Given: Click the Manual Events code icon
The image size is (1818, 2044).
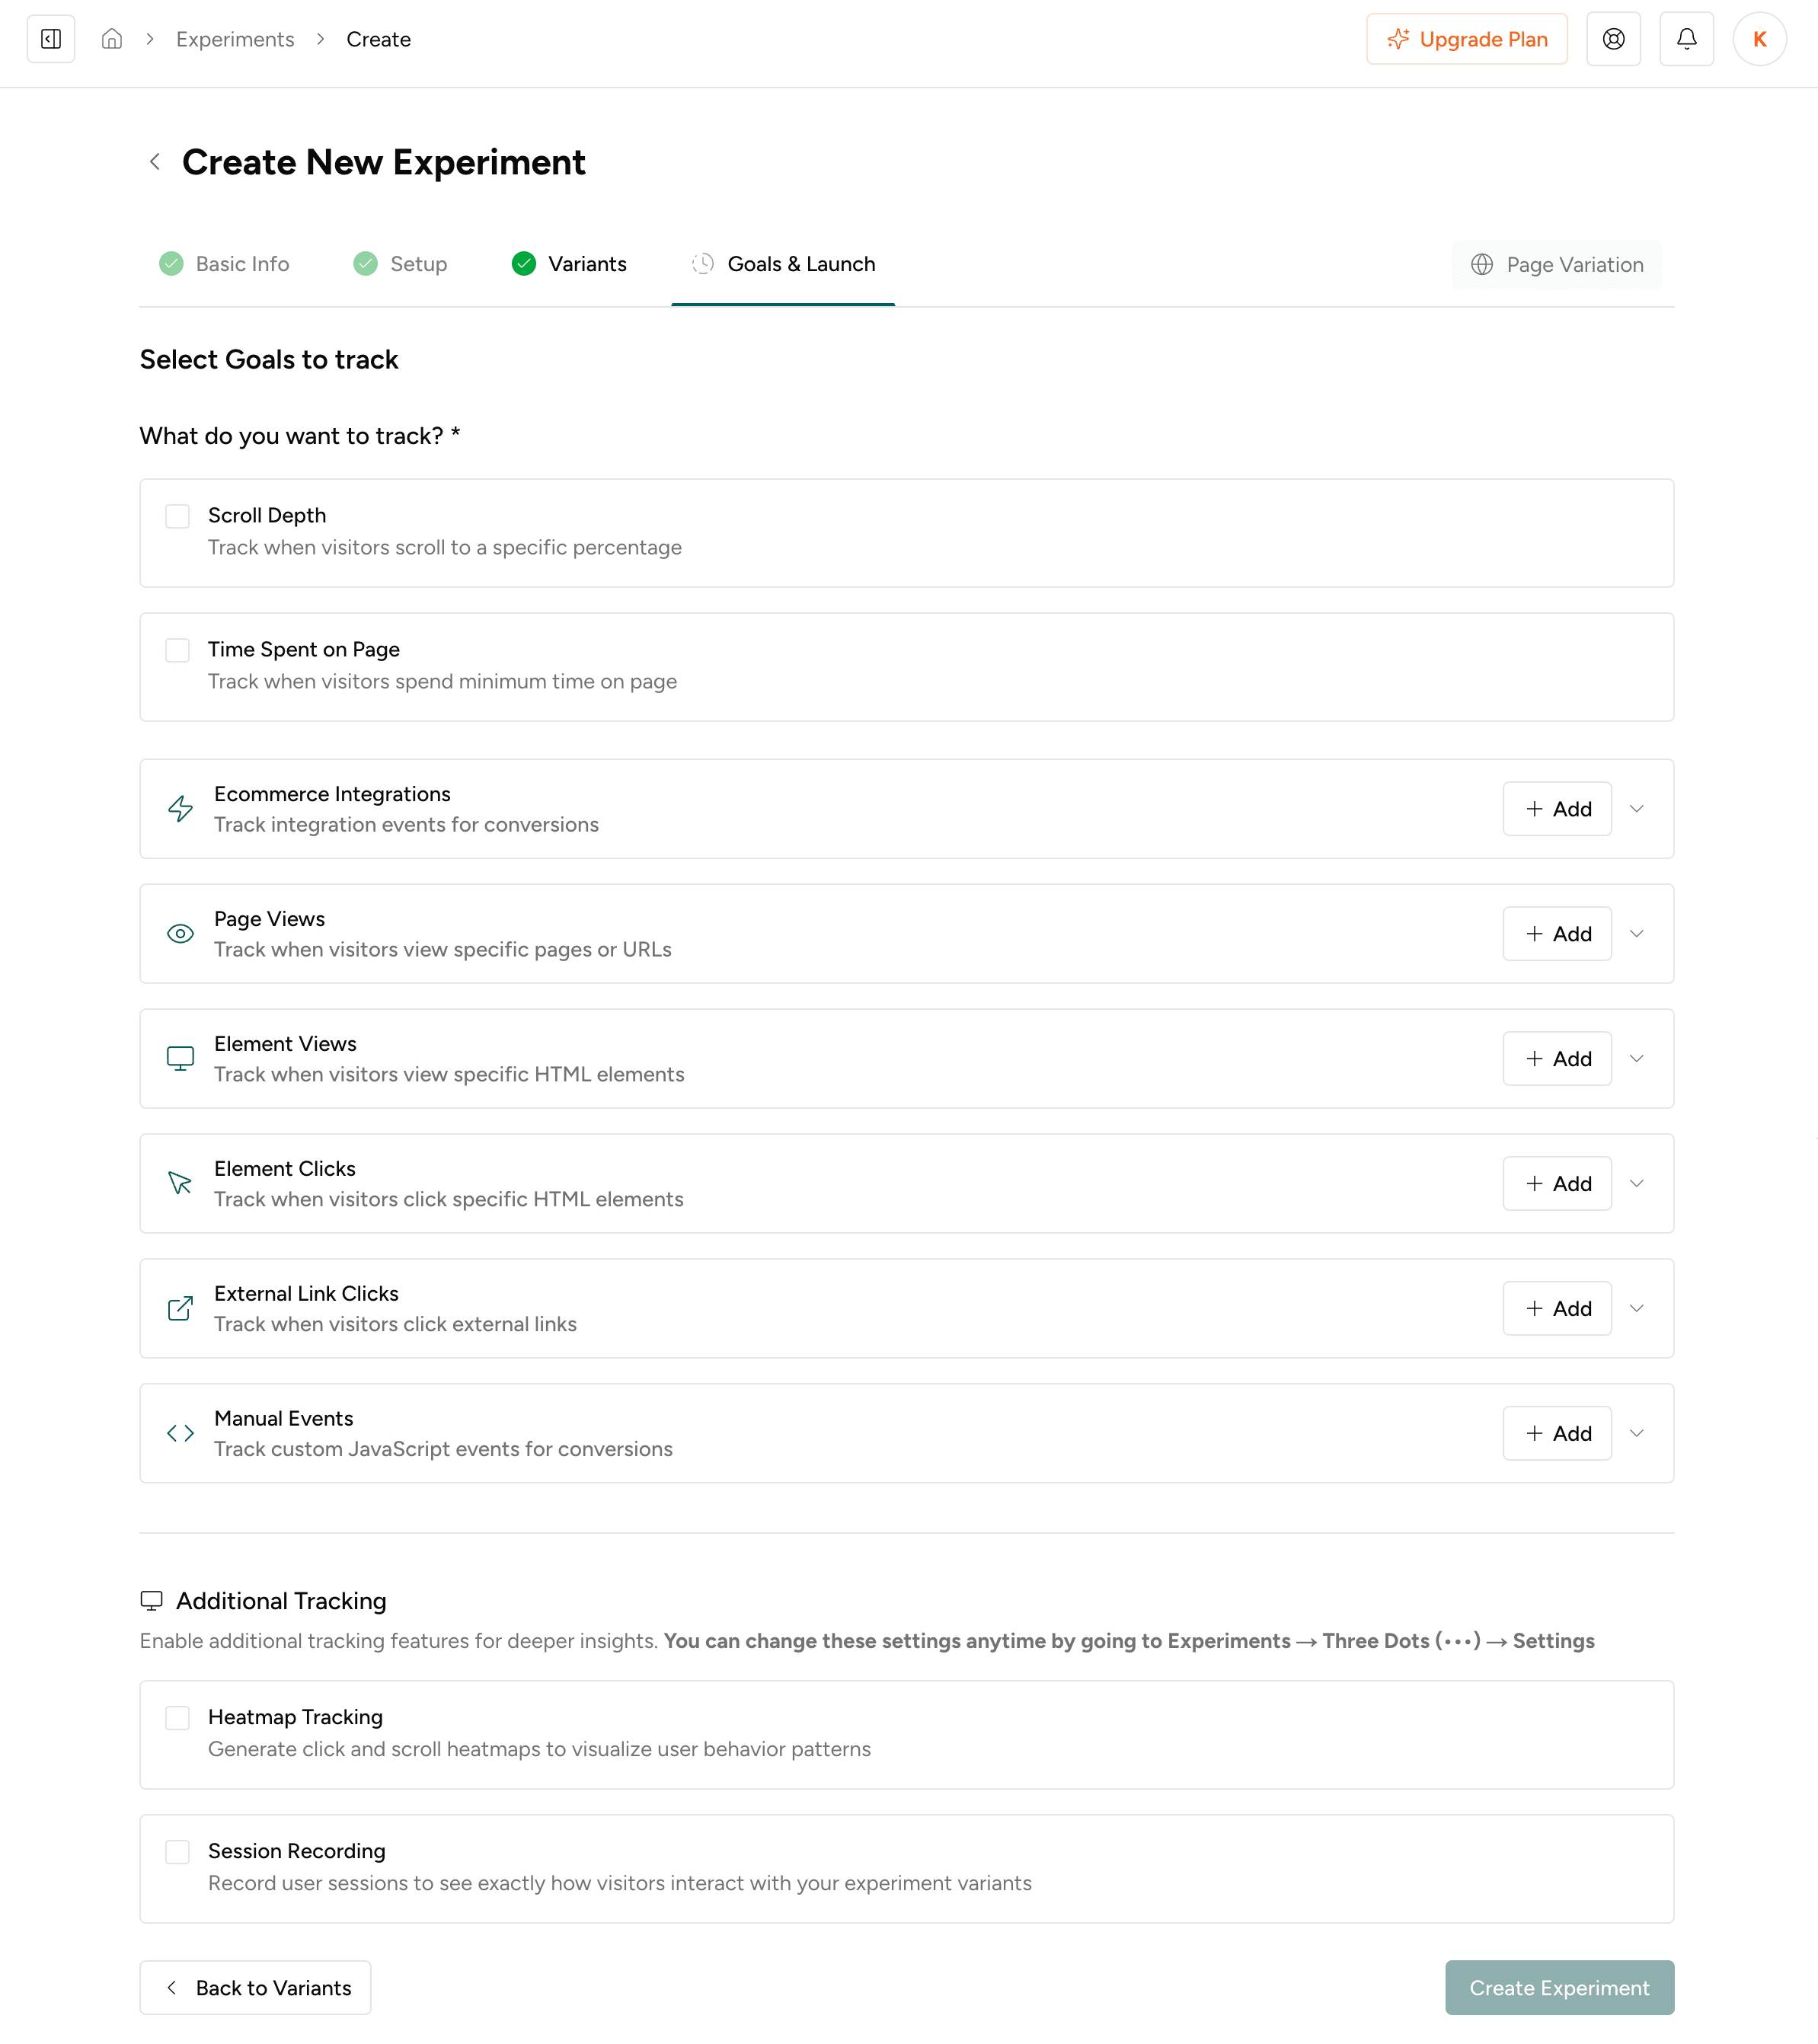Looking at the screenshot, I should pyautogui.click(x=180, y=1433).
